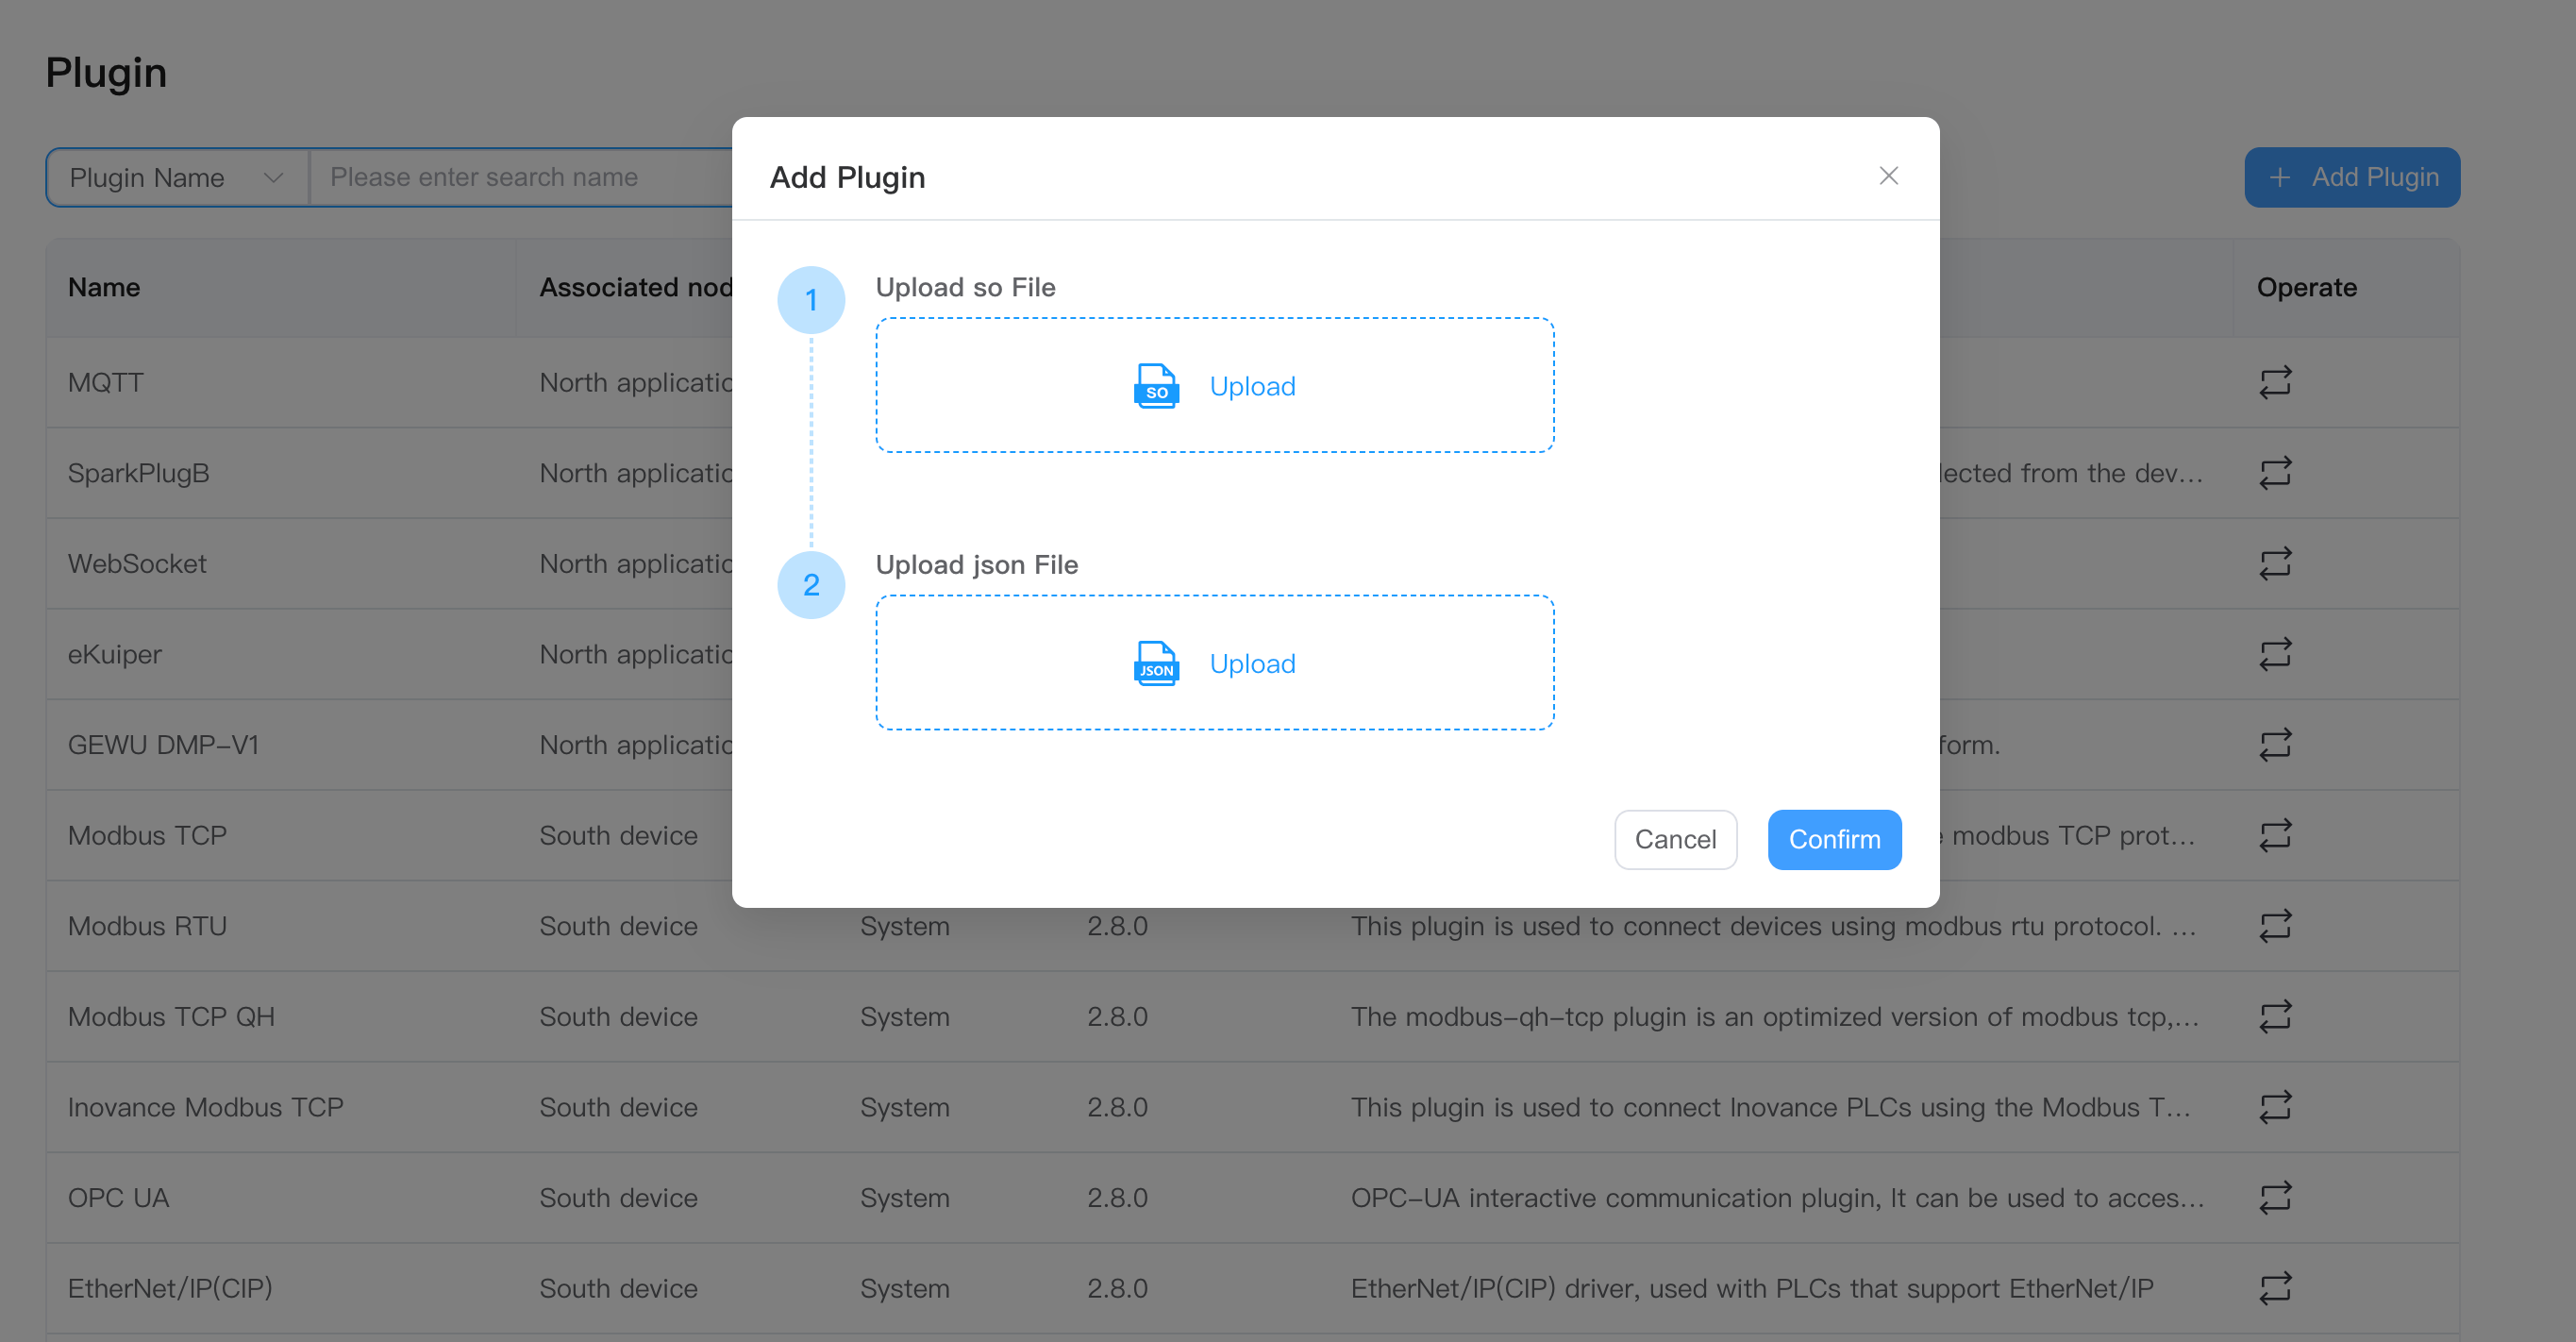Click the JSON file icon in step 2
2576x1342 pixels.
pyautogui.click(x=1155, y=663)
